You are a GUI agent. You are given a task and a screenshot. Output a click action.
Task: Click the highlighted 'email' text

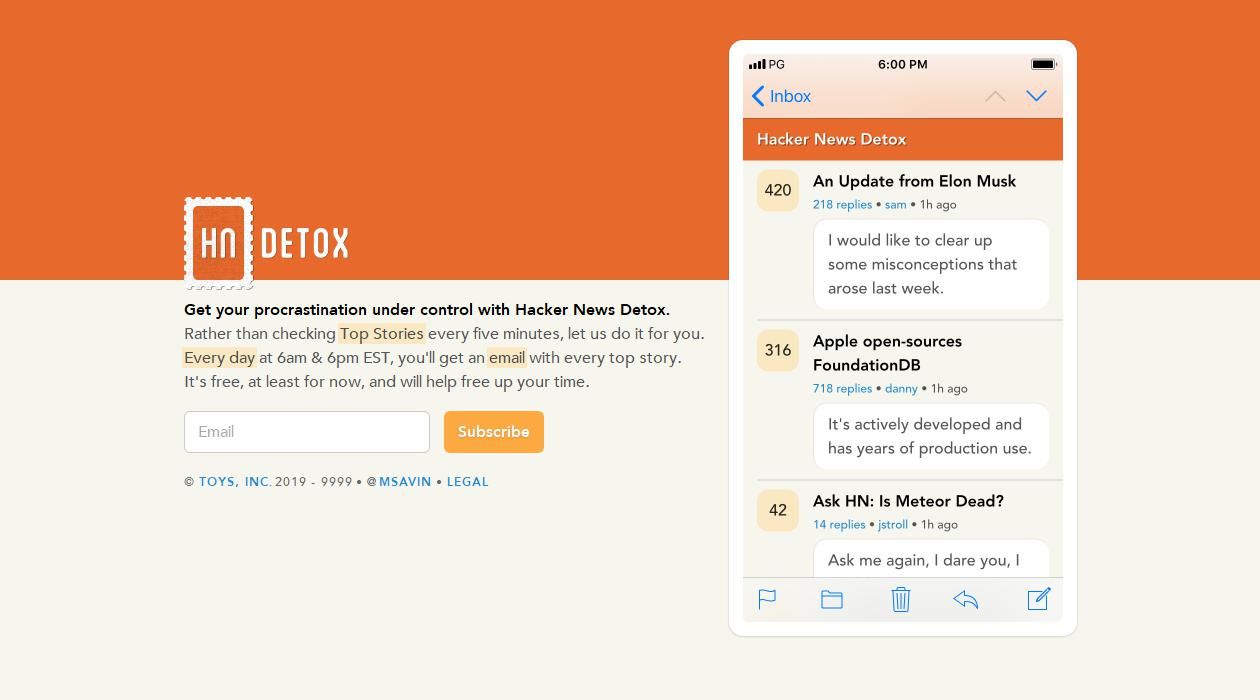507,358
